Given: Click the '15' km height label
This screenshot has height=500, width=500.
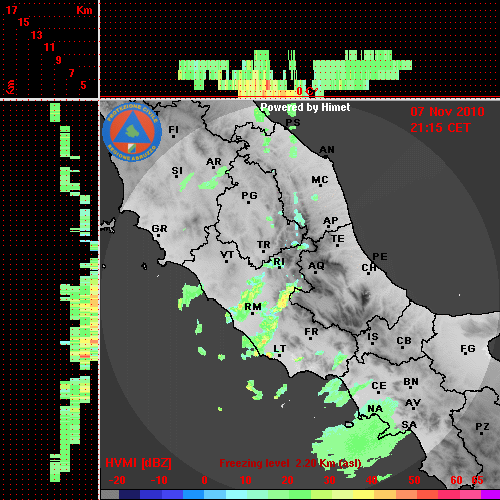Looking at the screenshot, I should [24, 22].
